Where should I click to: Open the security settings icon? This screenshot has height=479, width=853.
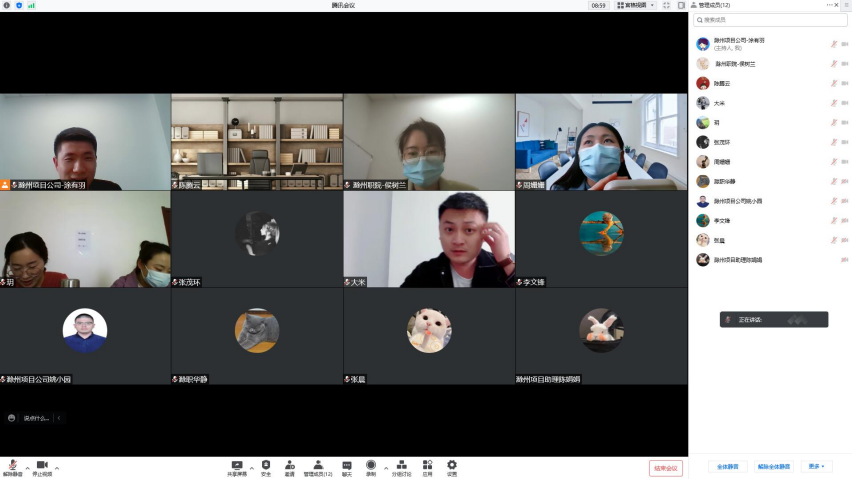(266, 465)
